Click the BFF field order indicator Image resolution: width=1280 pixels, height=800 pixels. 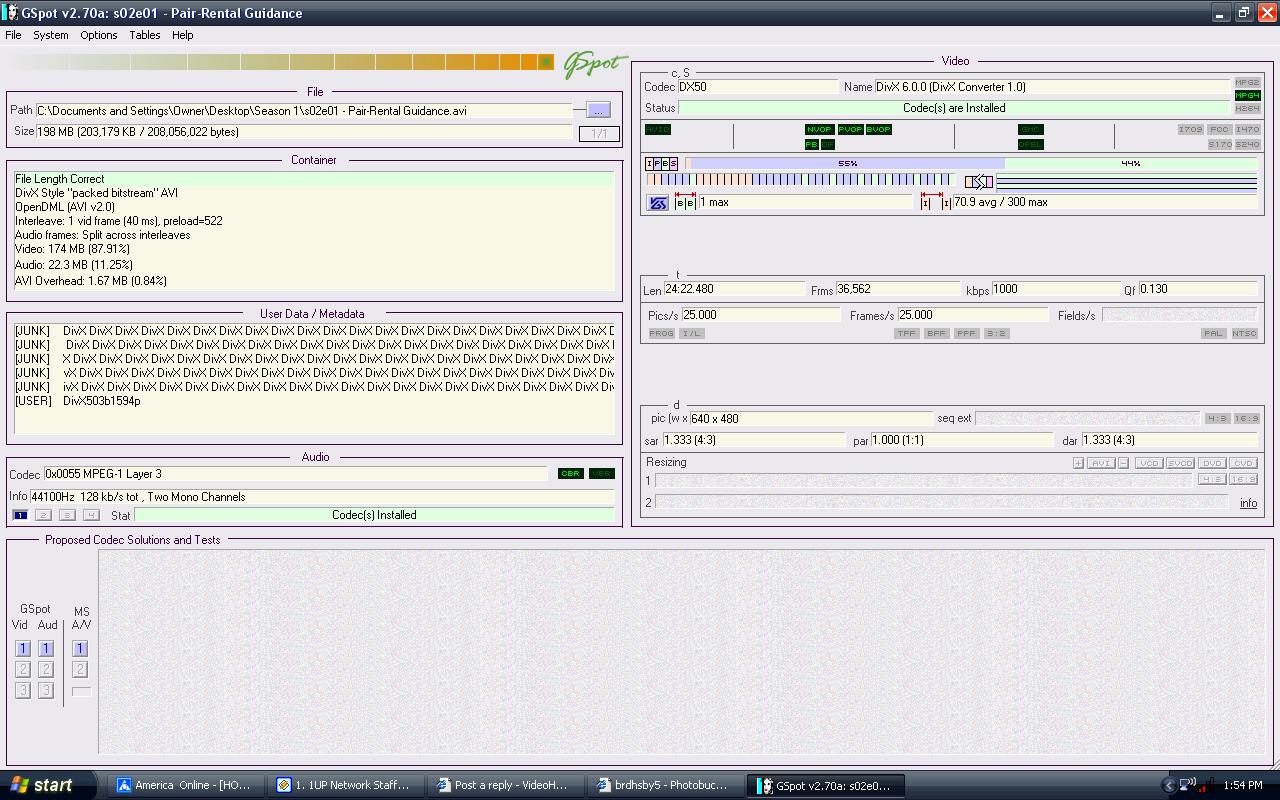937,334
